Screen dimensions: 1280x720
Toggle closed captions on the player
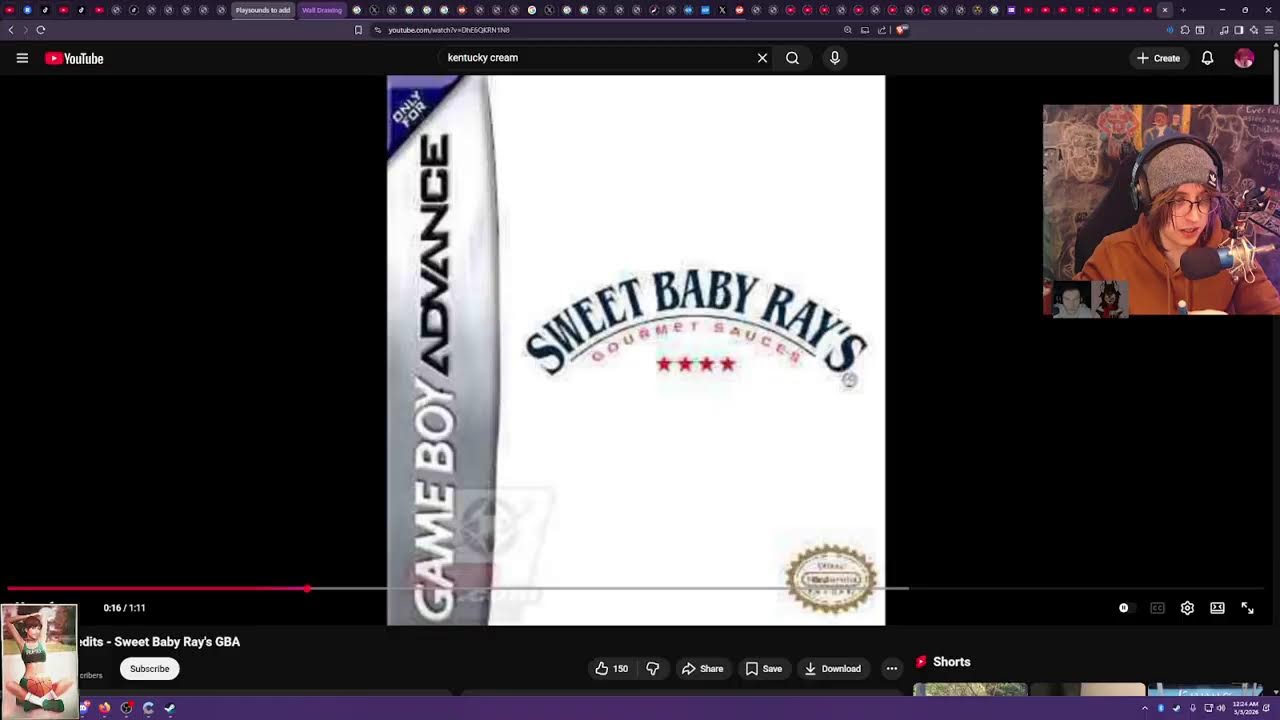tap(1157, 608)
